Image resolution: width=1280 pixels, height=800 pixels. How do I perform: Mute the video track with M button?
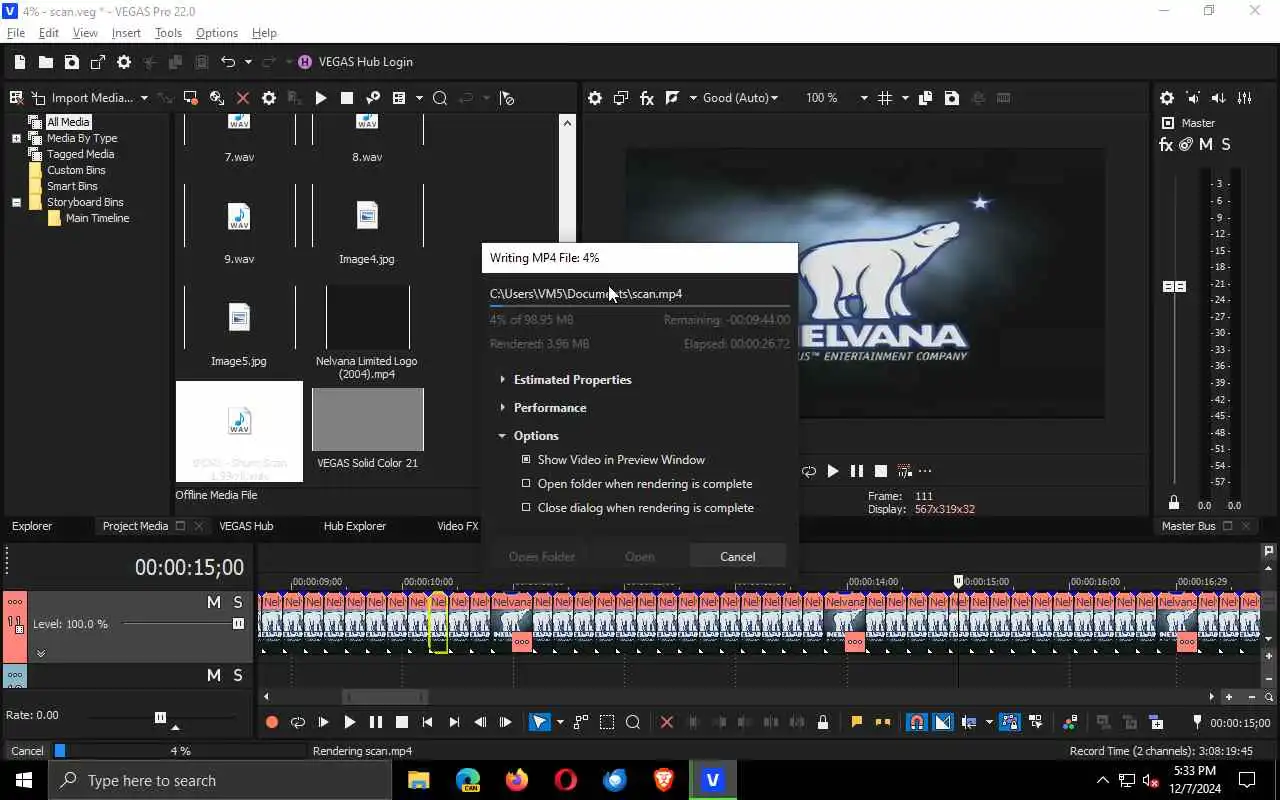point(213,602)
